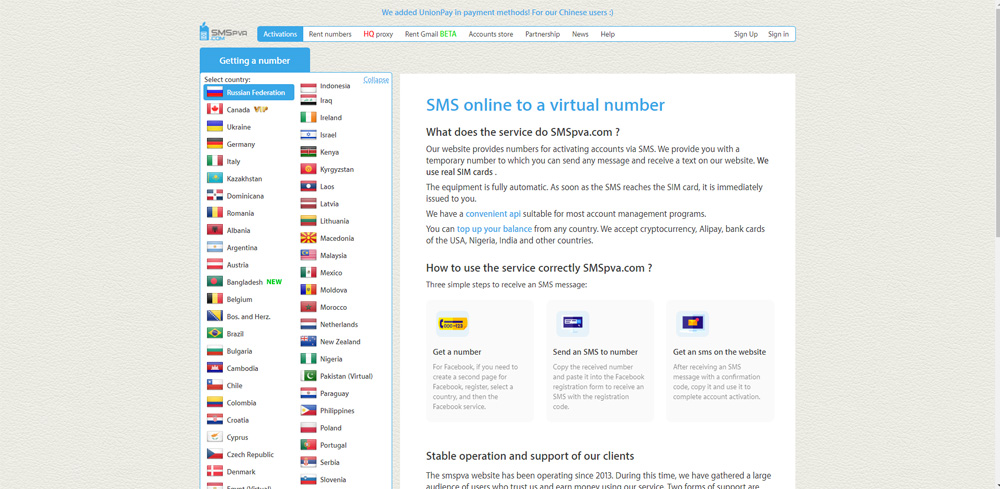The width and height of the screenshot is (1000, 489).
Task: Switch to the Activations tab
Action: (x=280, y=34)
